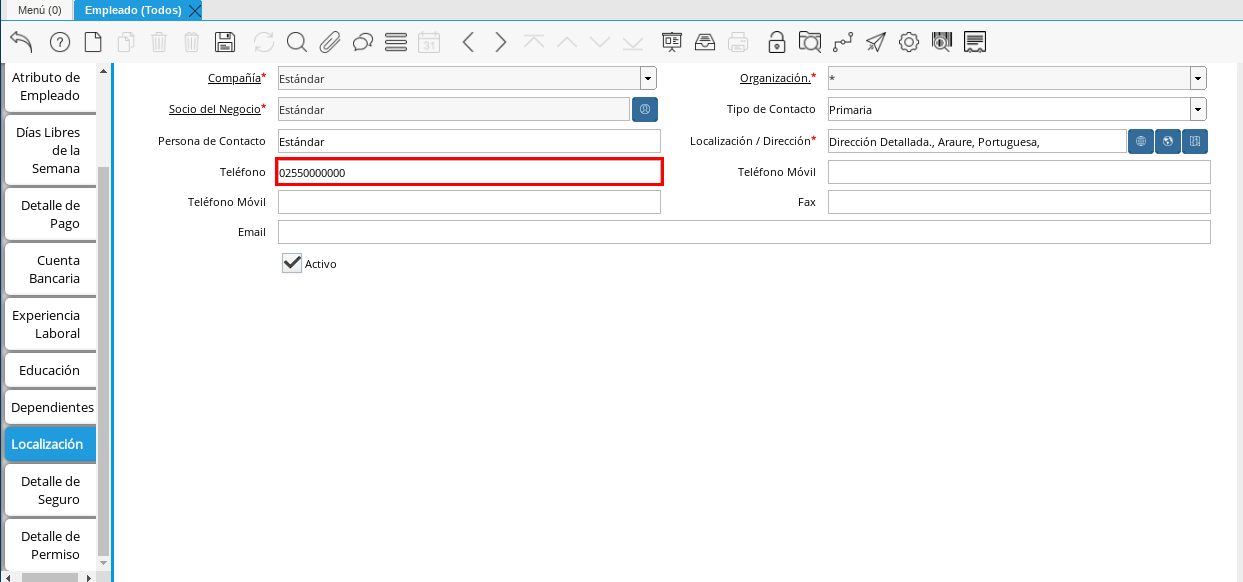Click the Compañía field label link
This screenshot has height=582, width=1243.
click(x=234, y=78)
